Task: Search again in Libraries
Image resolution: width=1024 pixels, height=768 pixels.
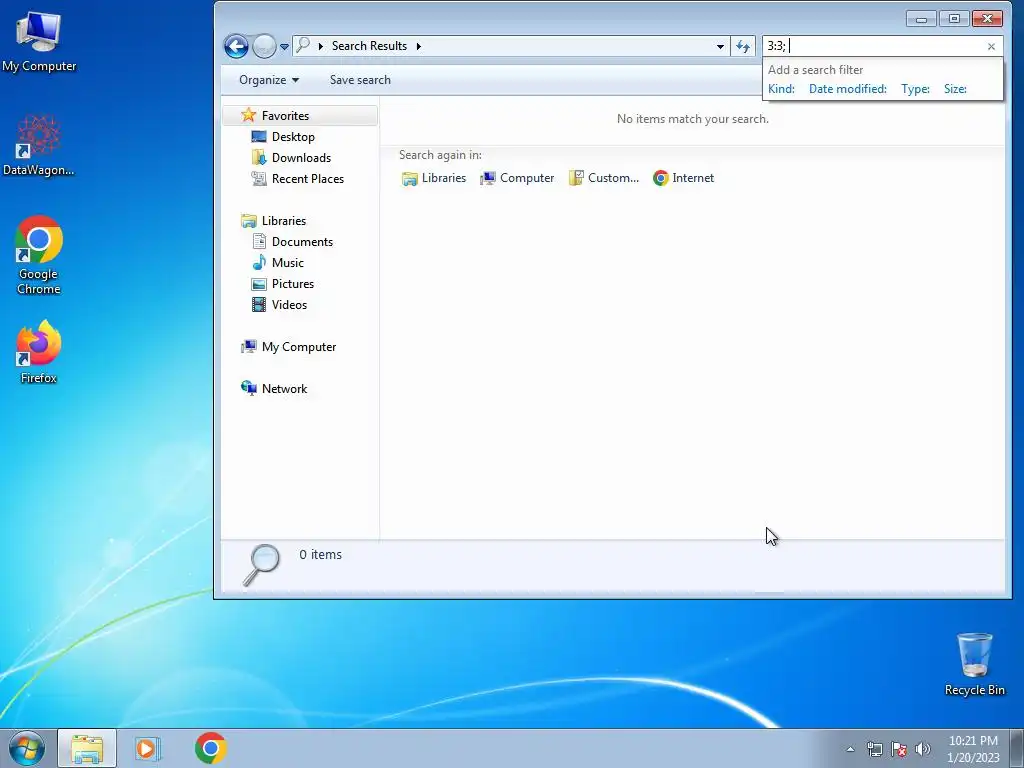Action: tap(434, 178)
